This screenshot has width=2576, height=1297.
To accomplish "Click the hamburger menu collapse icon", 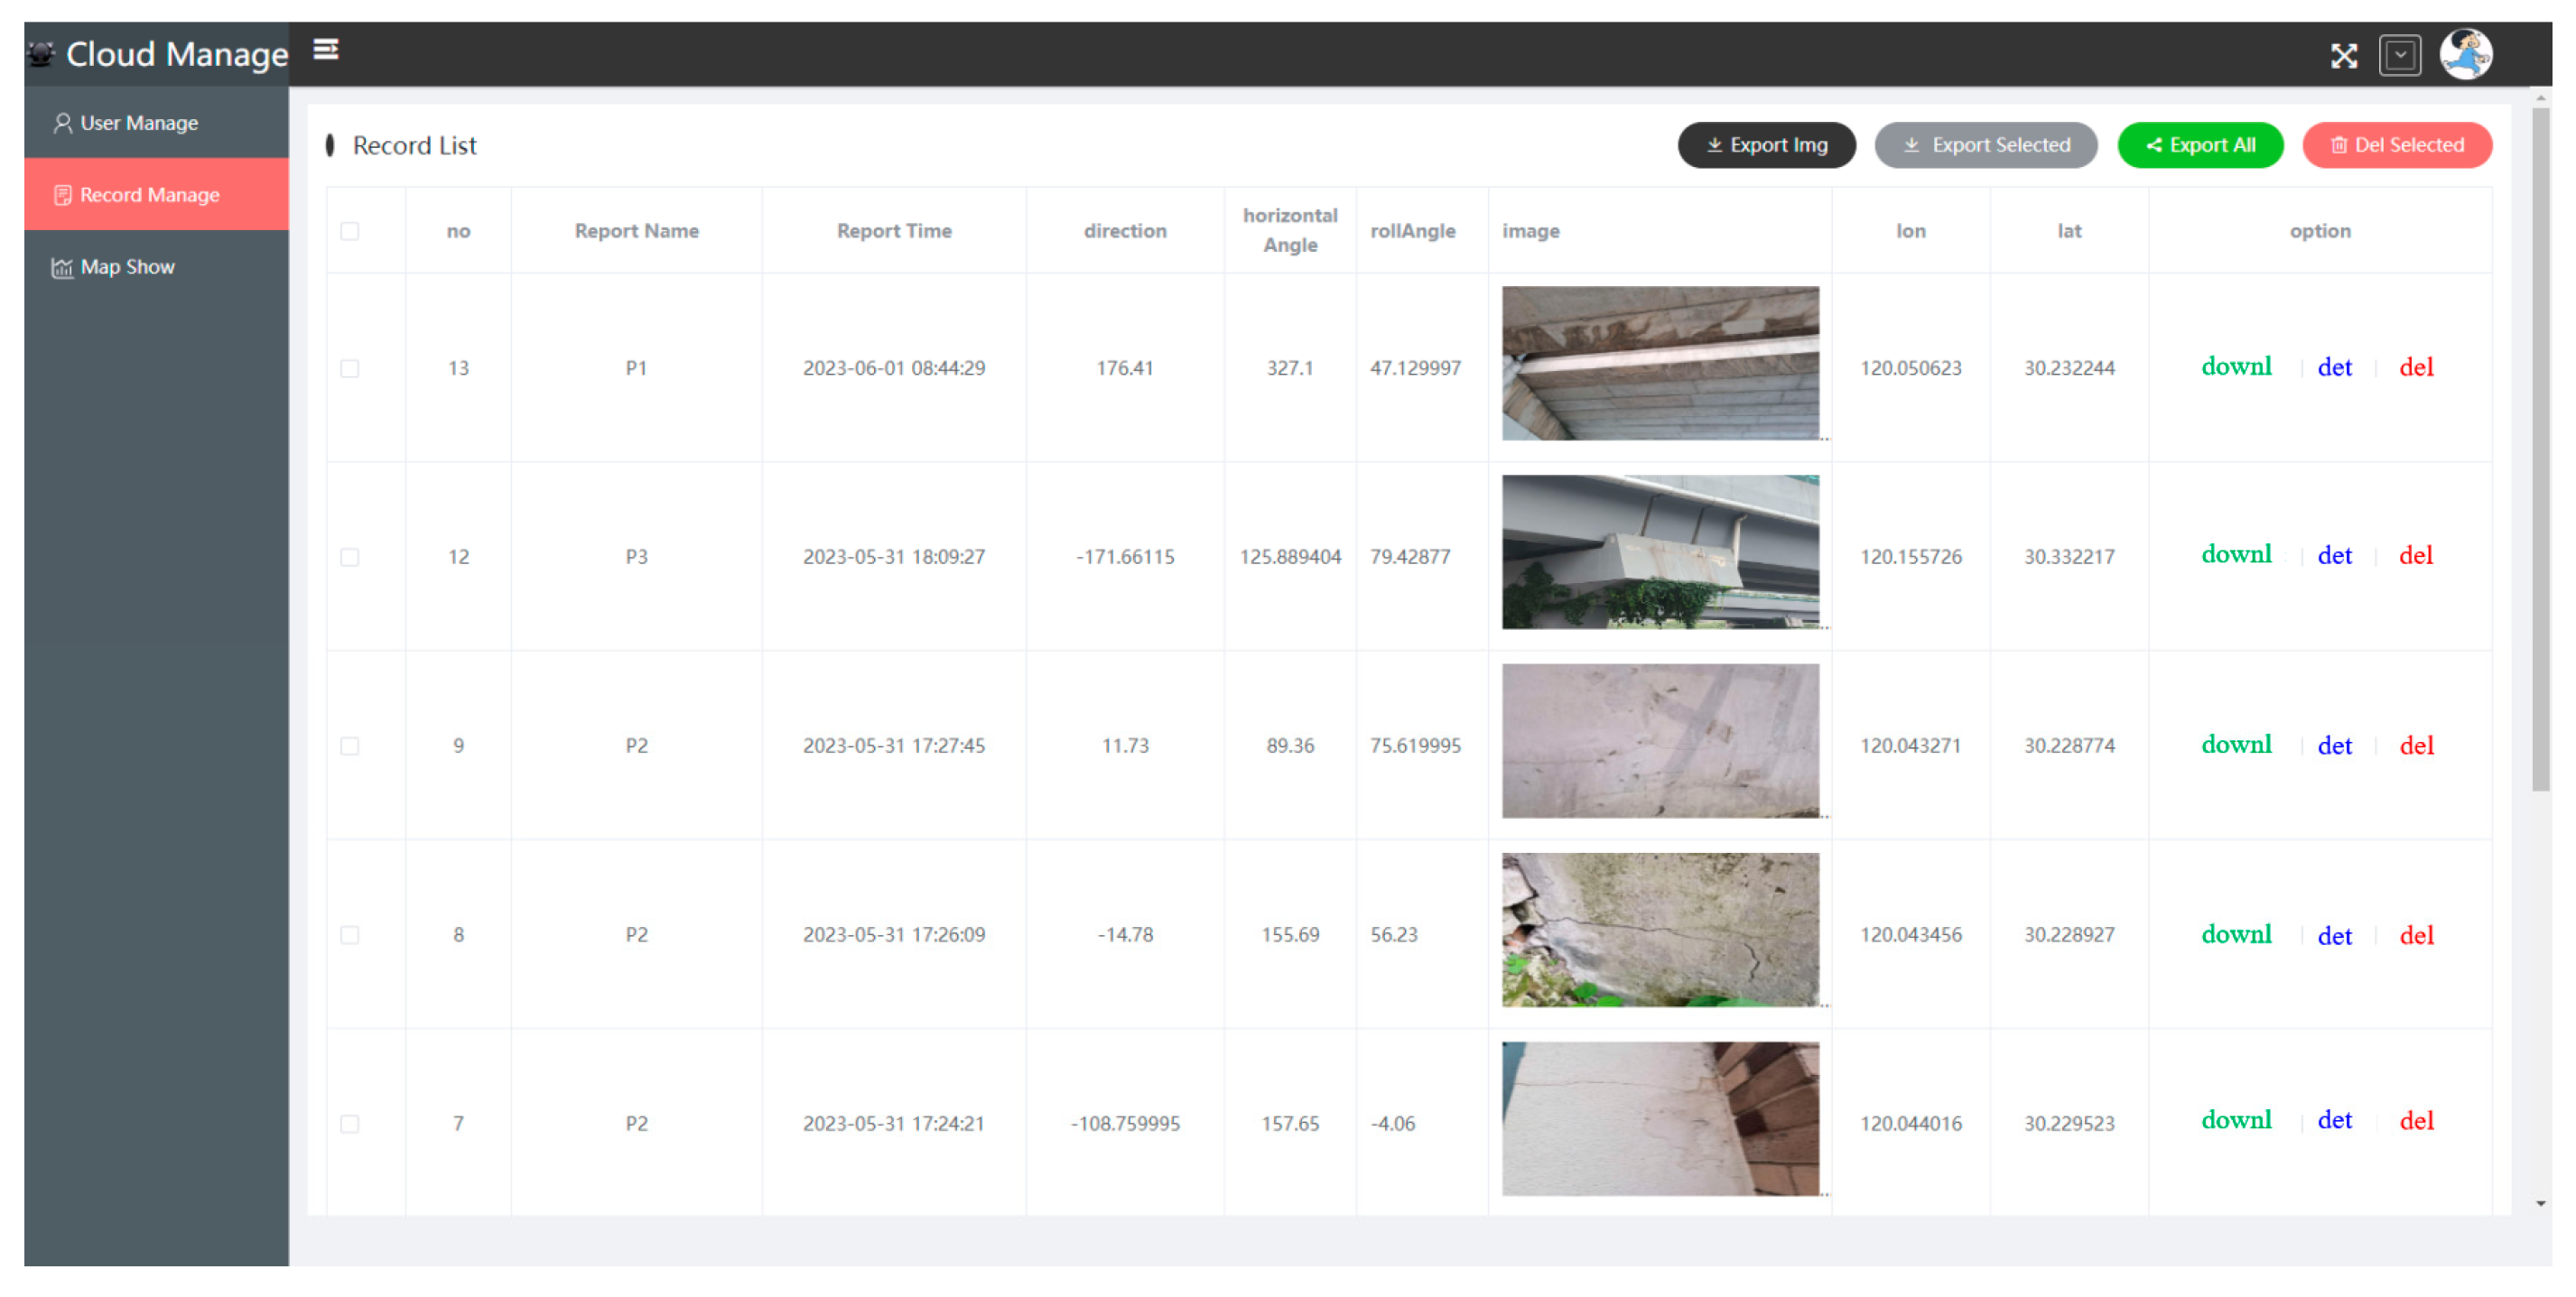I will click(326, 49).
